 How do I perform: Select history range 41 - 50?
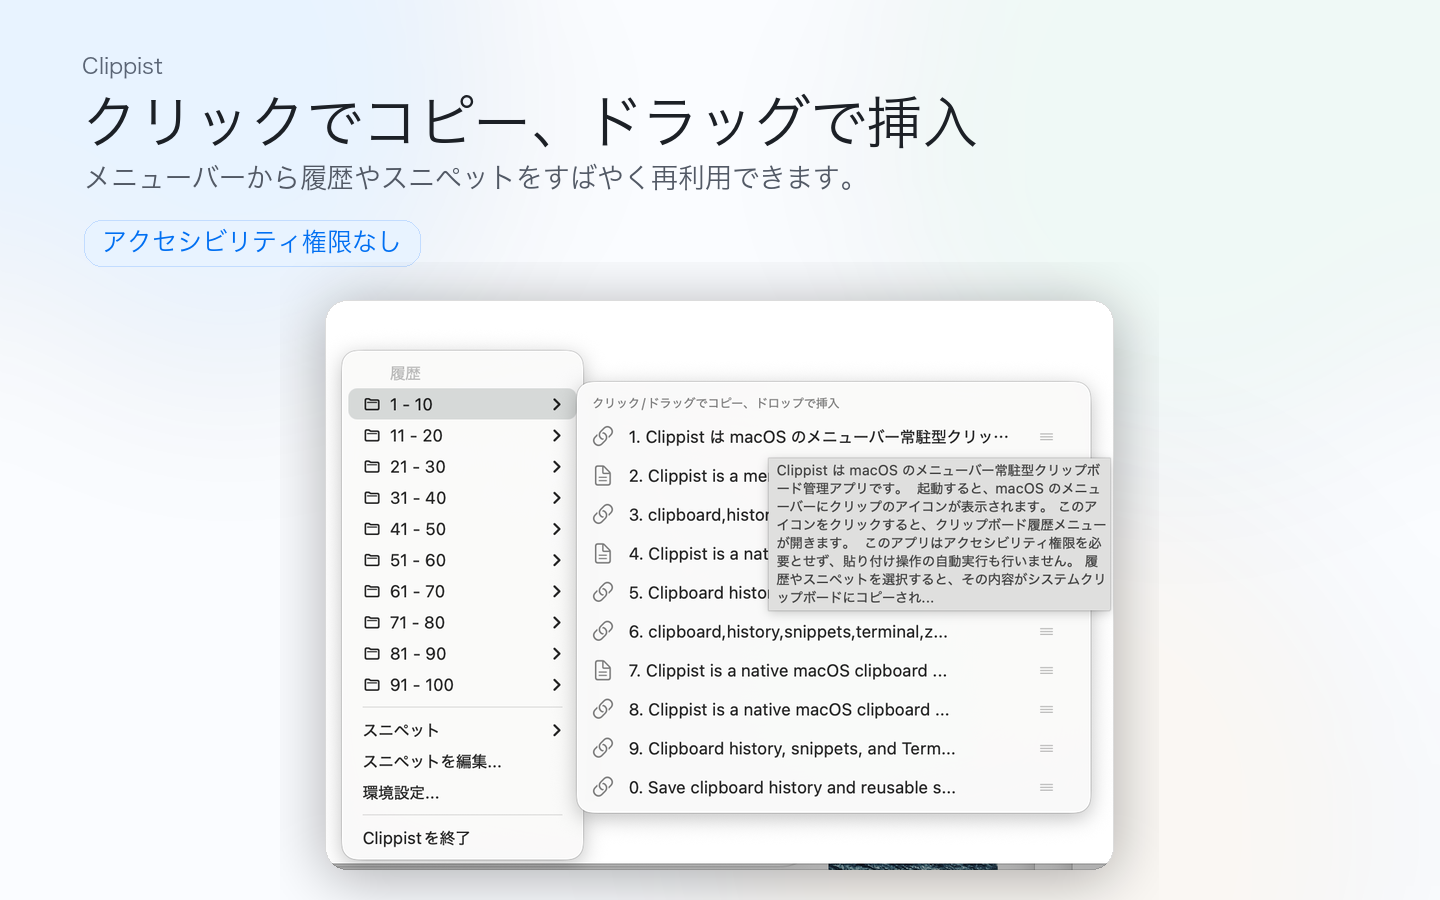tap(462, 528)
